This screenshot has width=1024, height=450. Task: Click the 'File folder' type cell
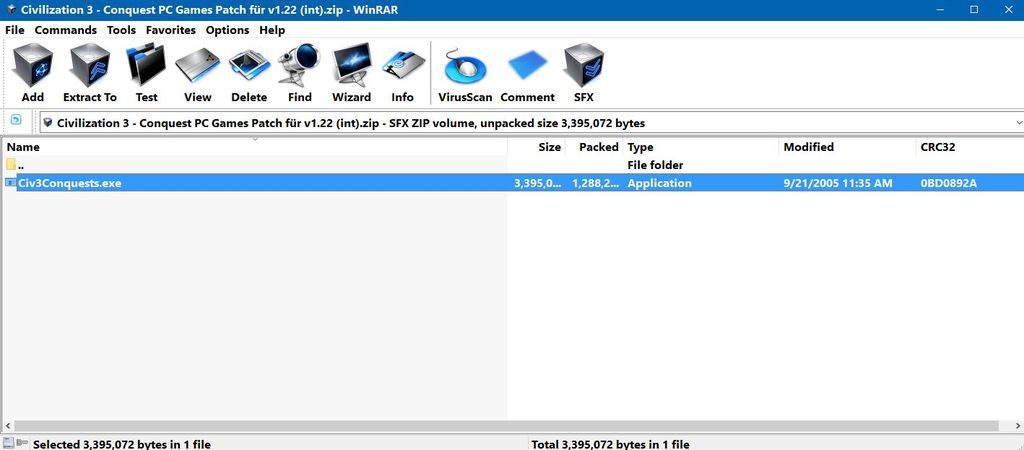coord(655,165)
